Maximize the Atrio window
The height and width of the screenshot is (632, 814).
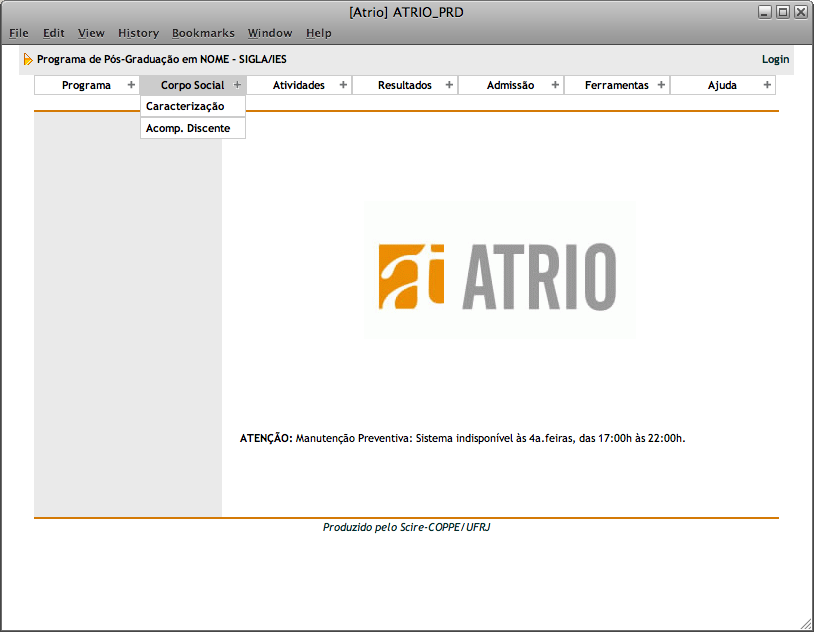783,12
